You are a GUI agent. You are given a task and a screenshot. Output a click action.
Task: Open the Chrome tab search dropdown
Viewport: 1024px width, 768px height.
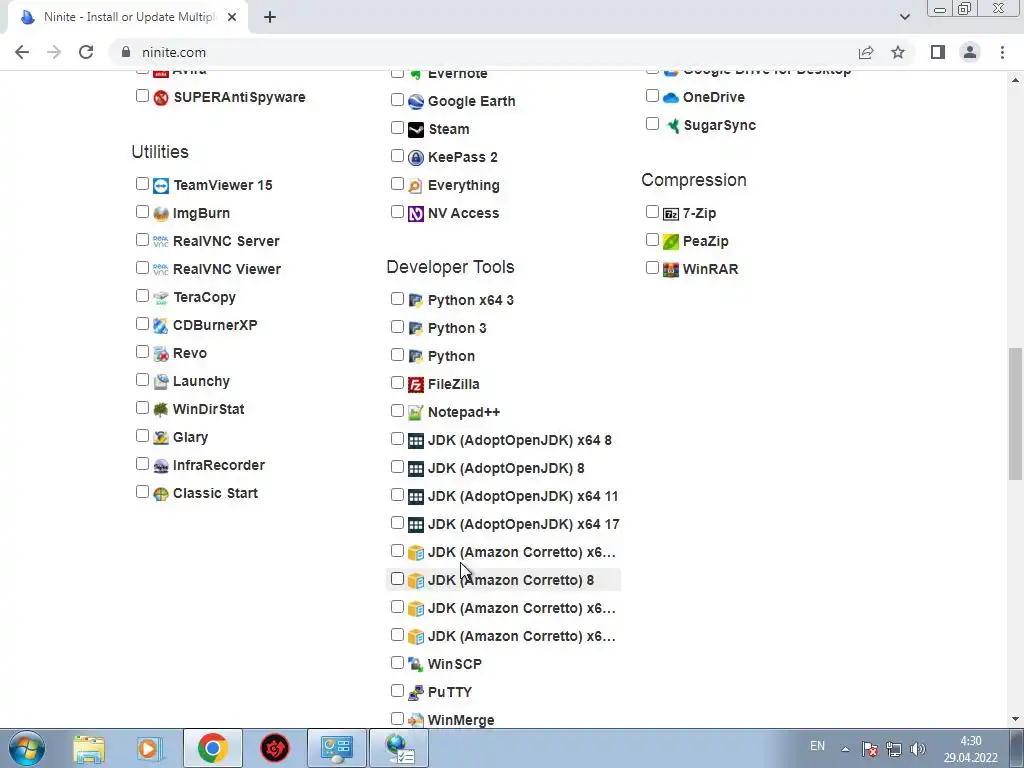click(x=904, y=17)
